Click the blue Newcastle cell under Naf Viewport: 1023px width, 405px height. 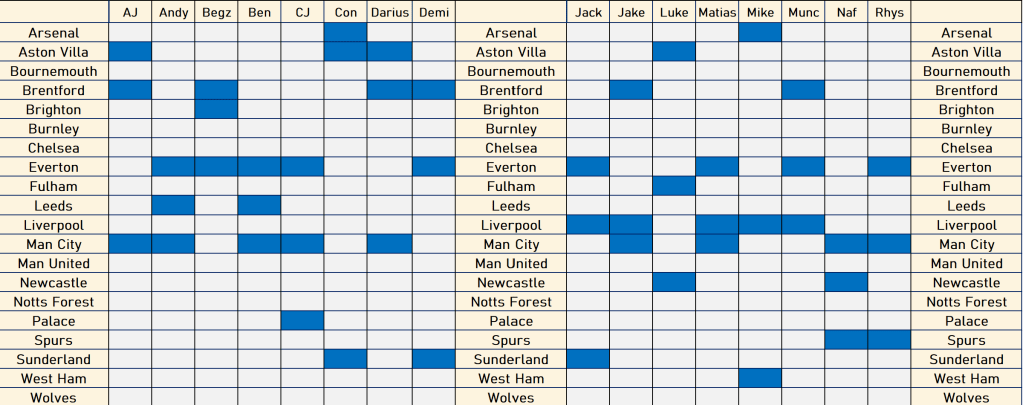[846, 283]
